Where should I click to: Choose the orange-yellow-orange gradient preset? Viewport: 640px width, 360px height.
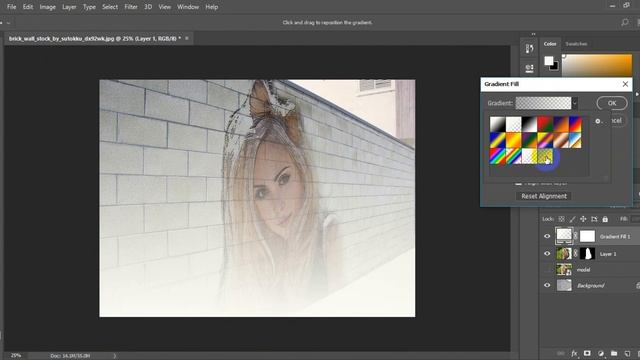pos(513,140)
